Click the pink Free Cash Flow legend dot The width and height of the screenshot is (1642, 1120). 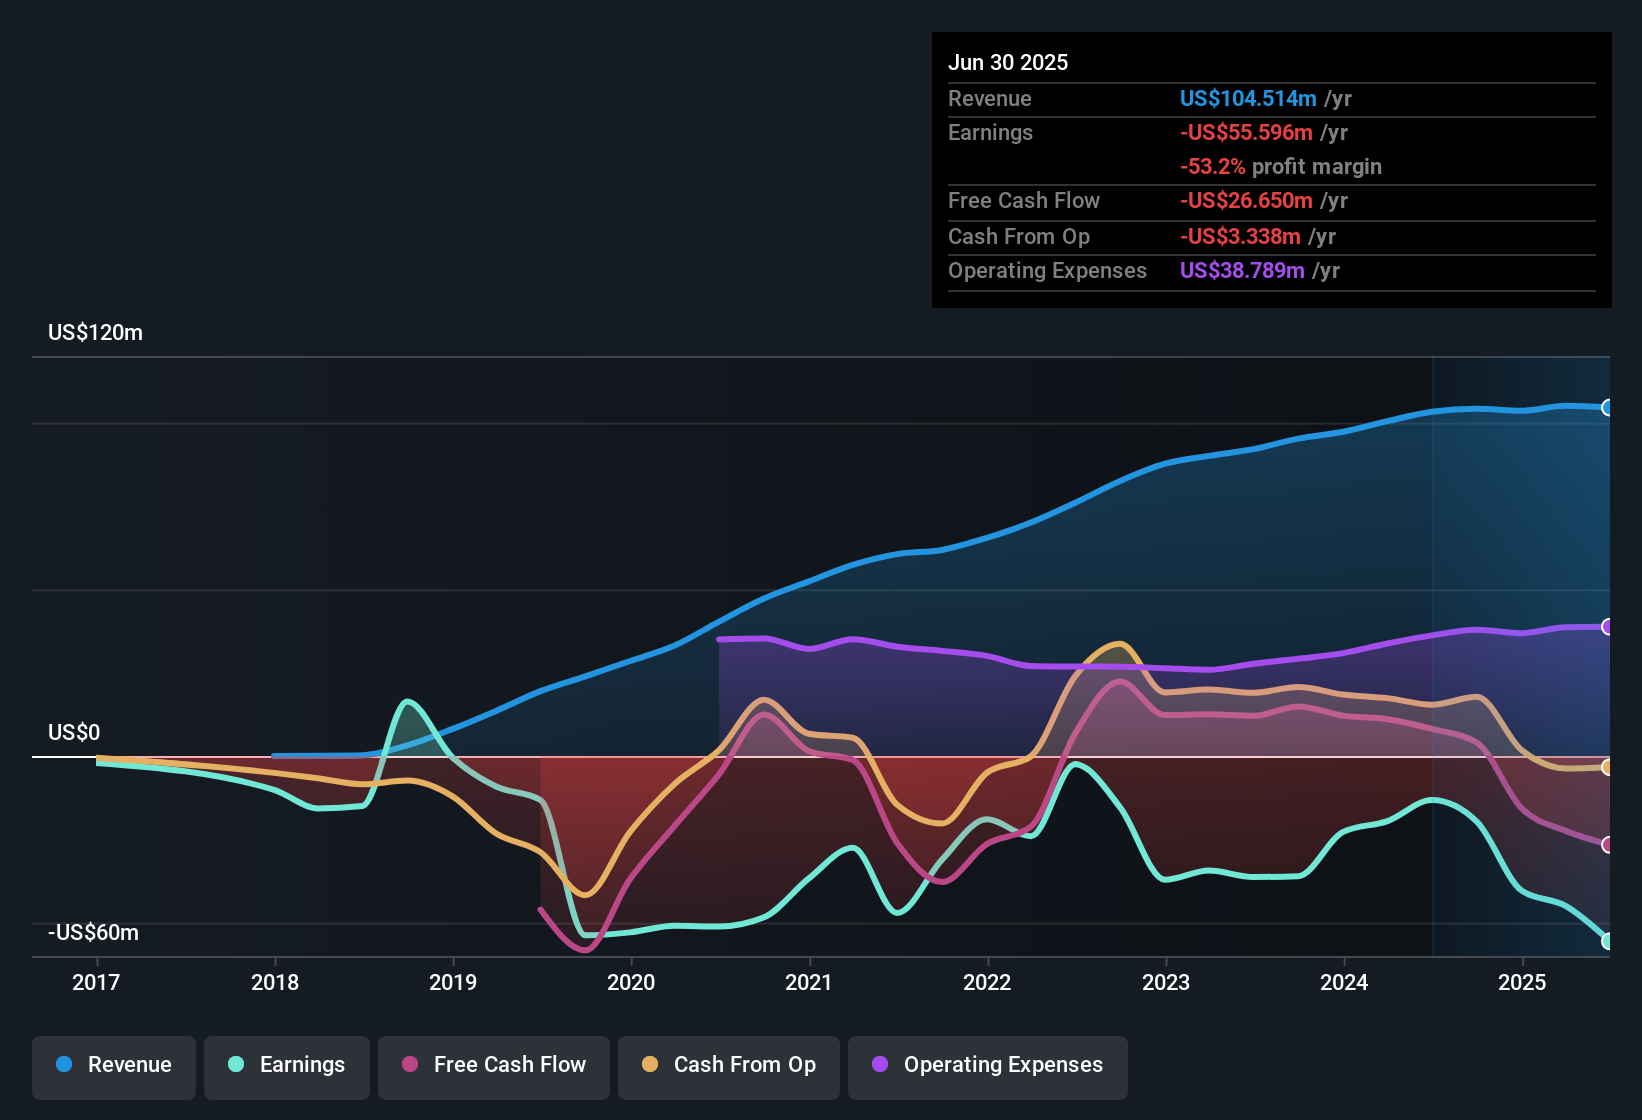[x=408, y=1065]
